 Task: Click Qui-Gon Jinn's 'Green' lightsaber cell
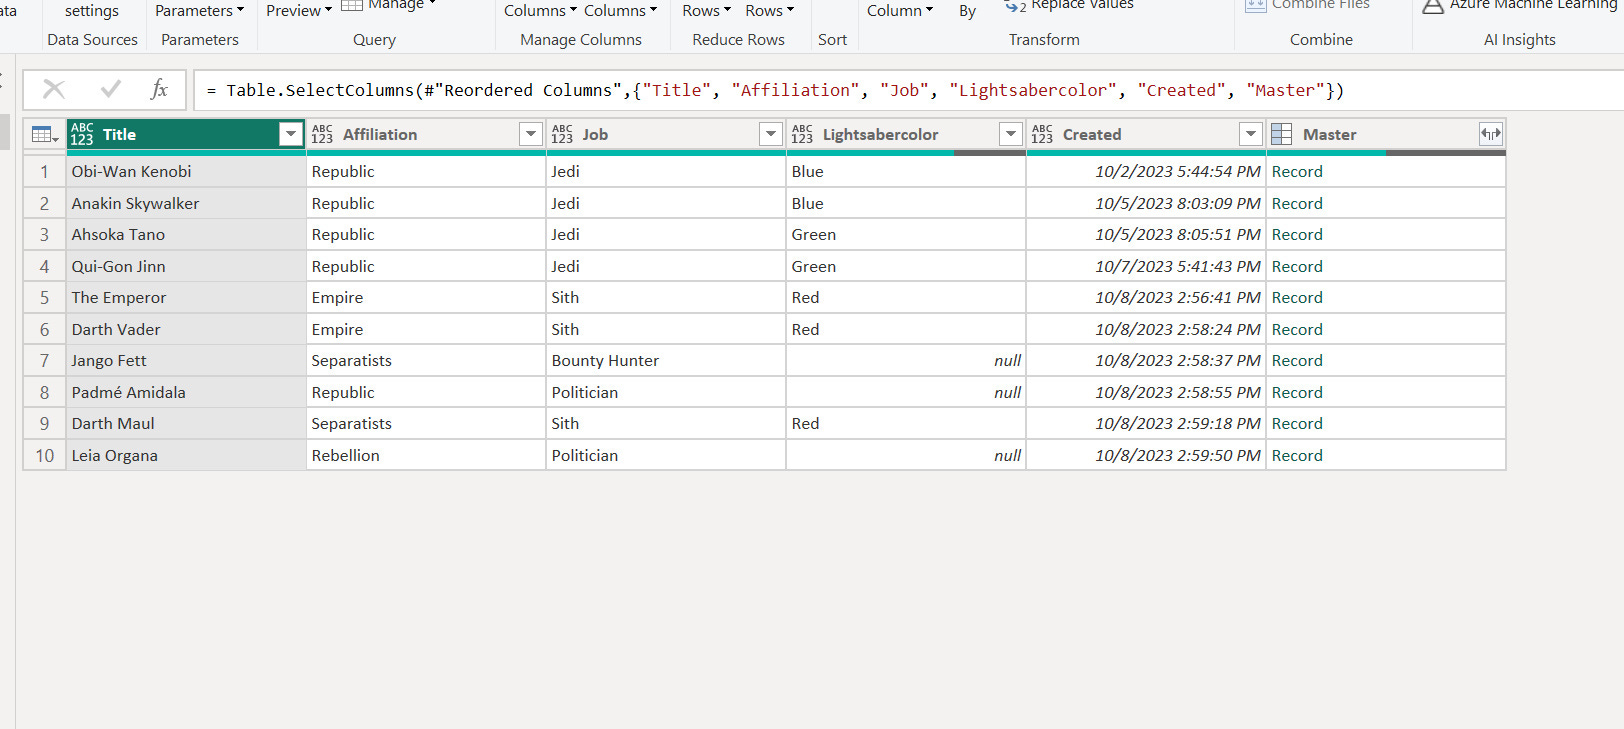(x=906, y=266)
